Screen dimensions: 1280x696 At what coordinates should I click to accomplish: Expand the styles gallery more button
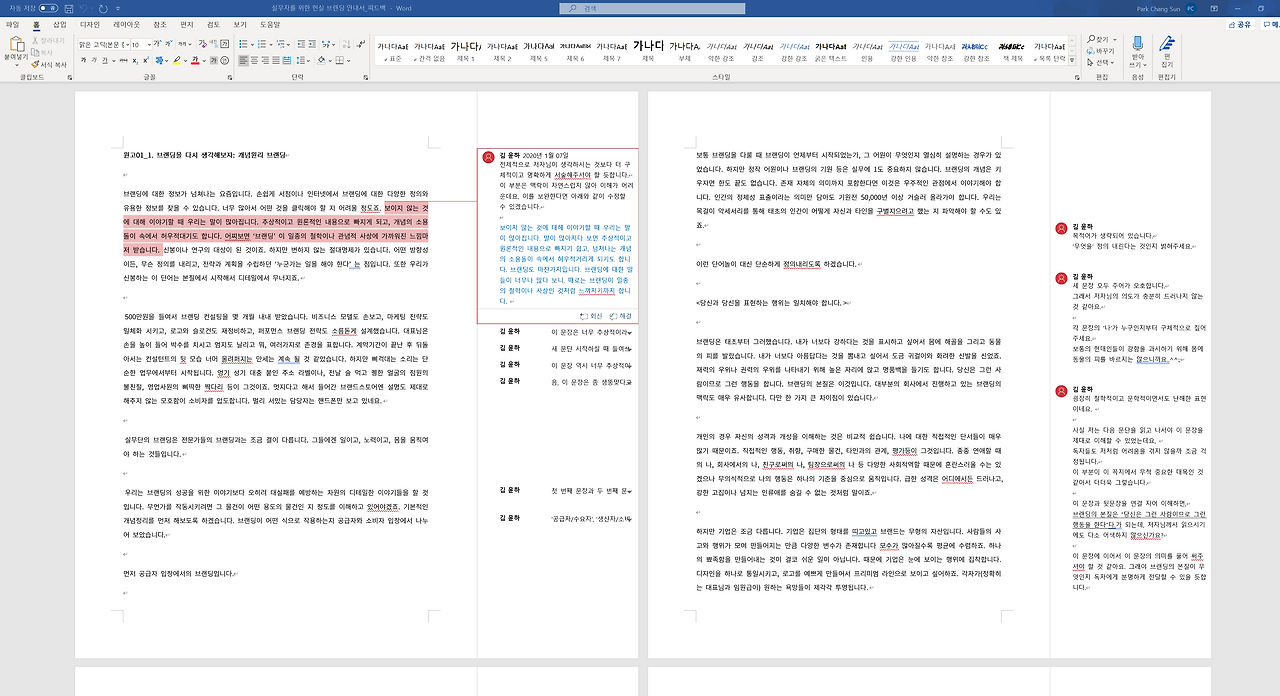pyautogui.click(x=1073, y=61)
